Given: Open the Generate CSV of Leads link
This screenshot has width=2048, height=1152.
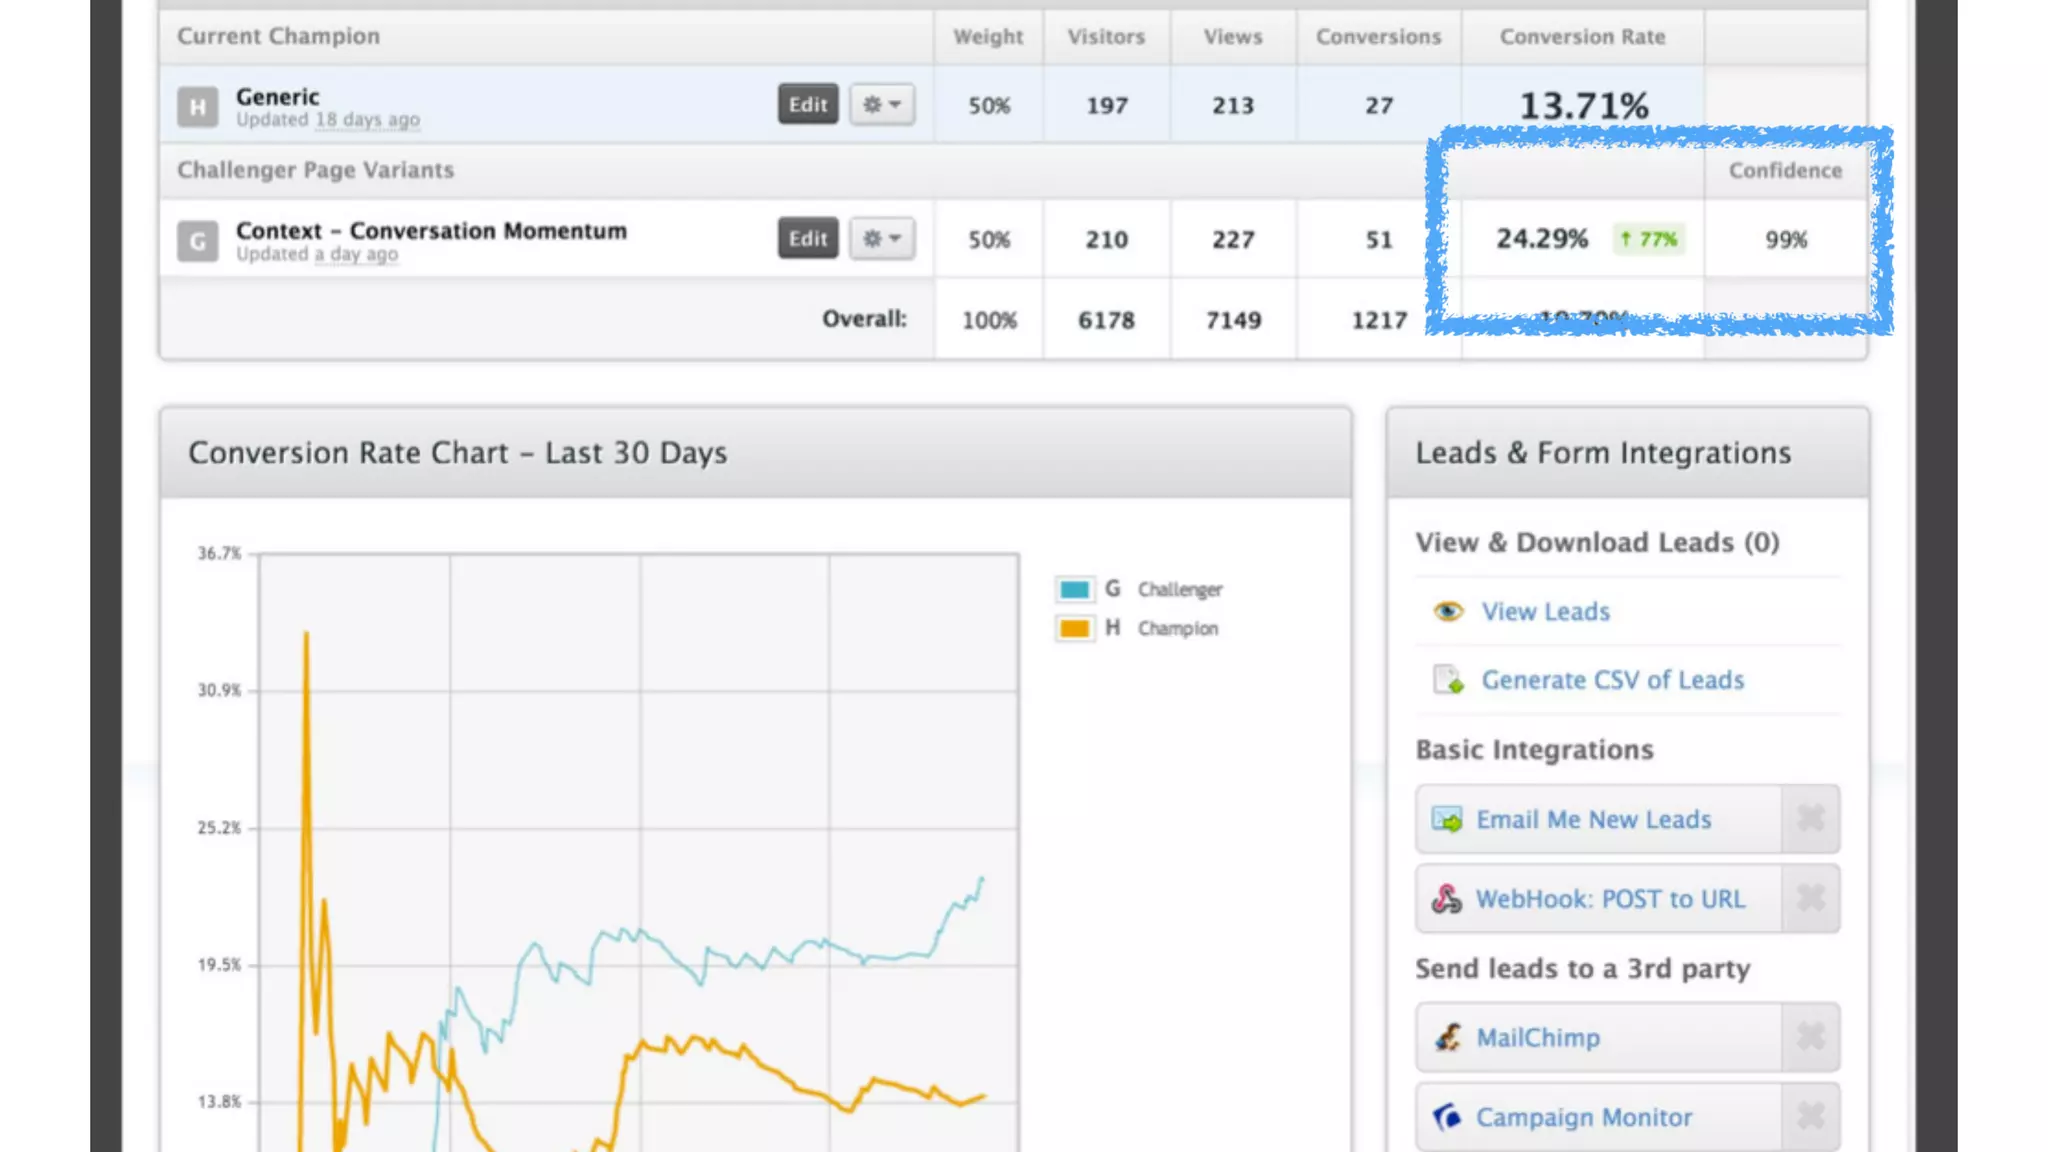Looking at the screenshot, I should (1612, 680).
